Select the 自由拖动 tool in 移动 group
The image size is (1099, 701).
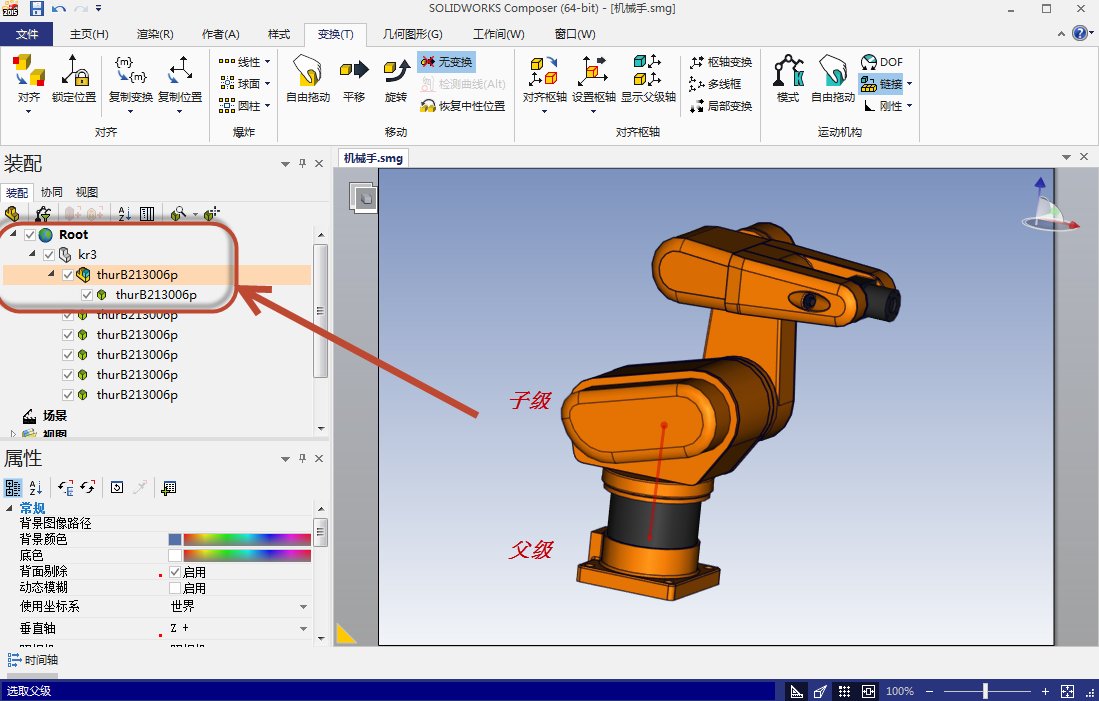[307, 79]
